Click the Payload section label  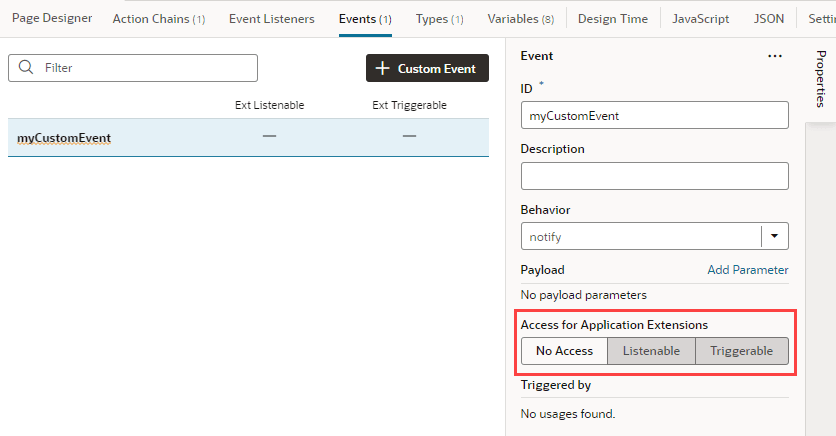542,270
